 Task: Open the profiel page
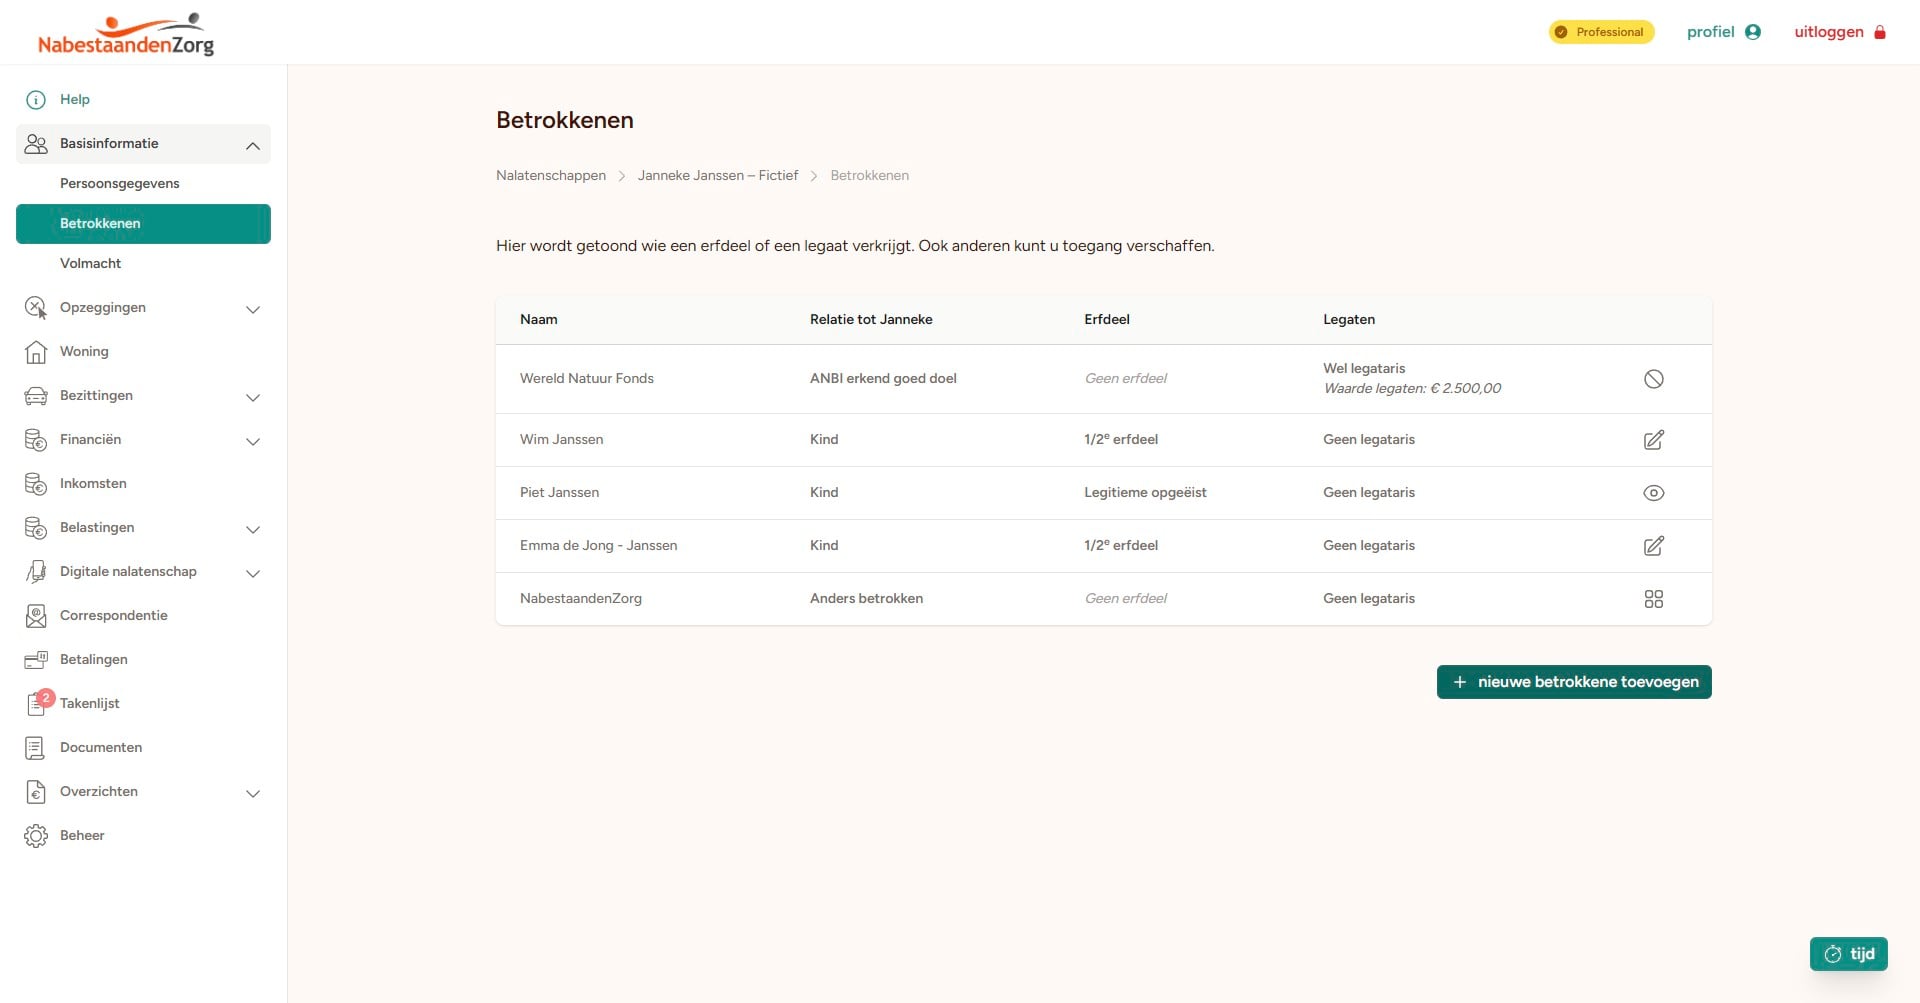pyautogui.click(x=1723, y=32)
